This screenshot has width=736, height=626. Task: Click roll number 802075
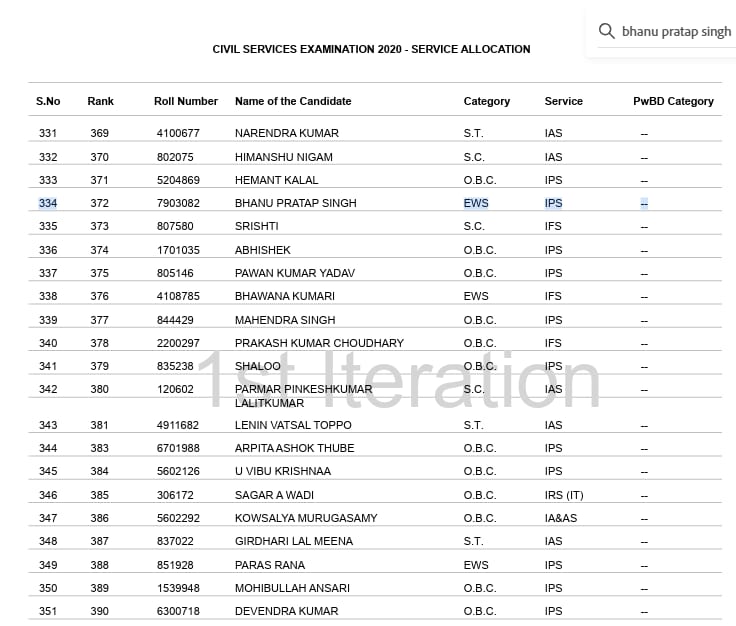coord(175,157)
